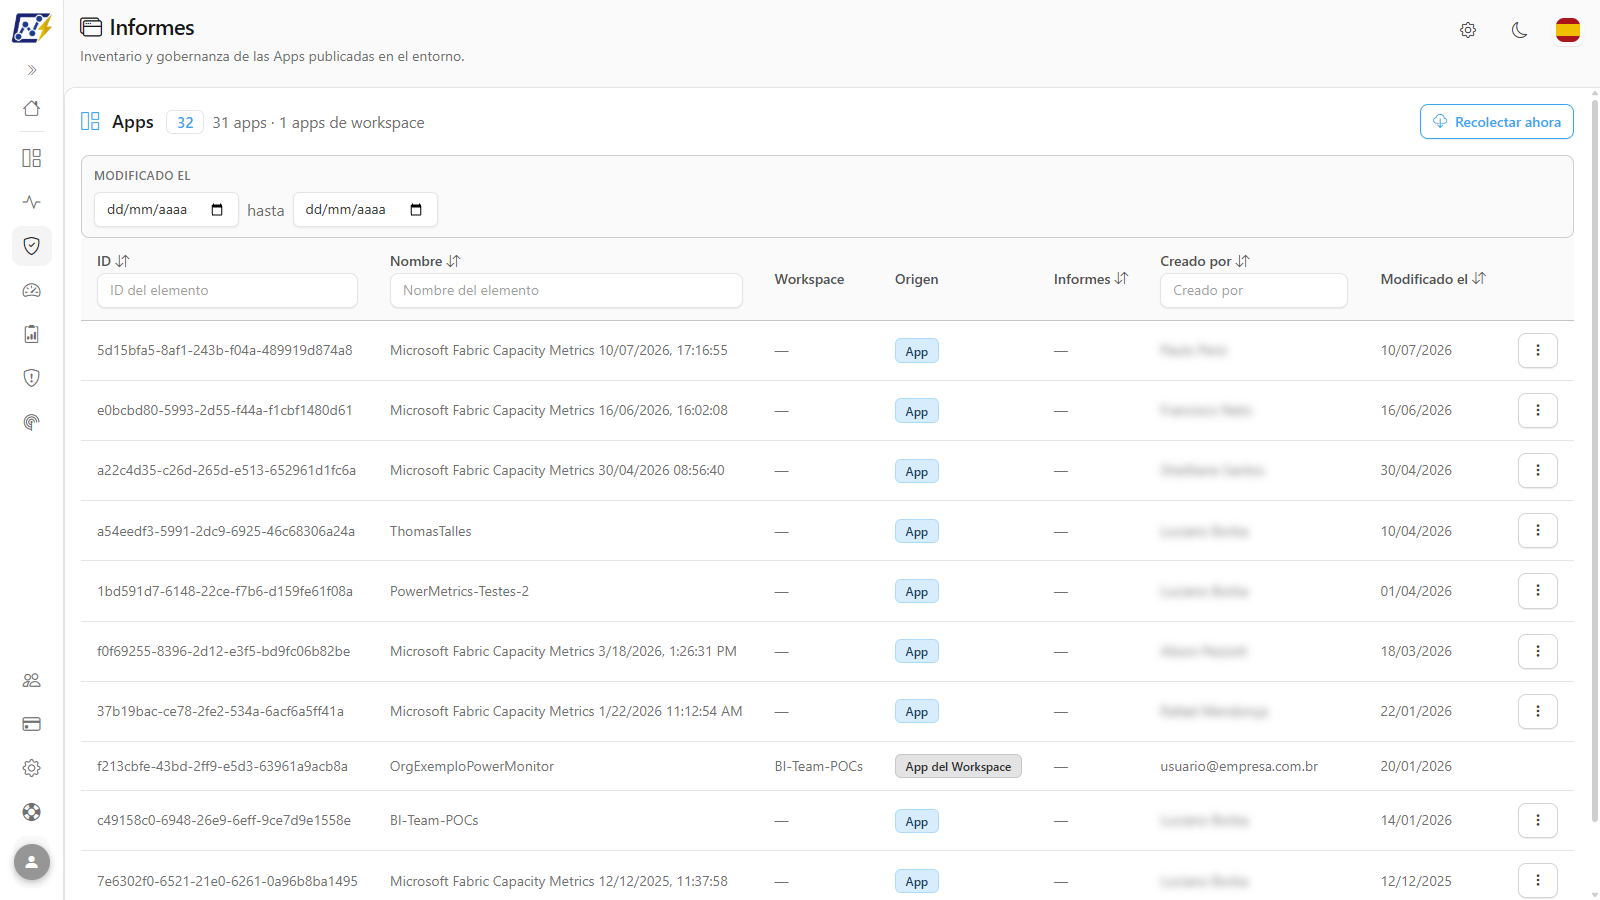Open the report document icon in the sidebar

click(32, 334)
